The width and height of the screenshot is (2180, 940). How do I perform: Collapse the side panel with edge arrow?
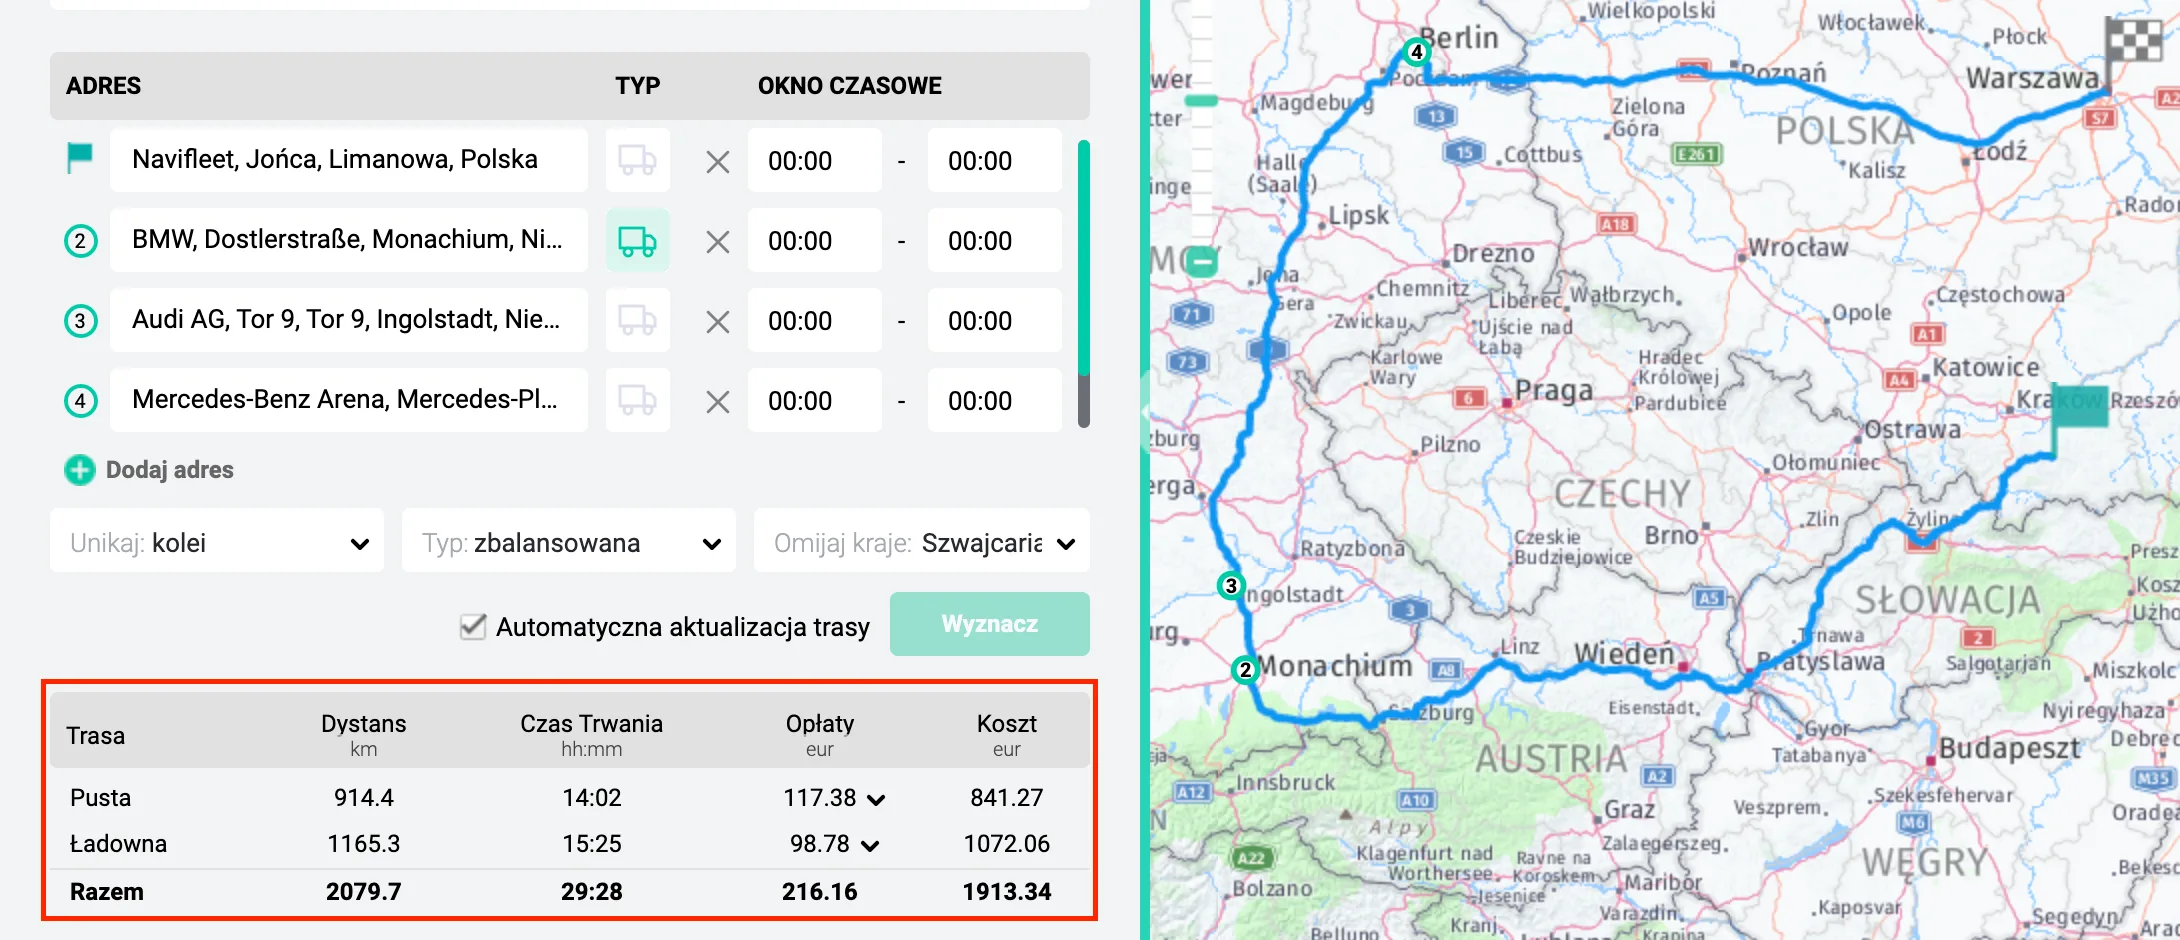pos(1144,410)
